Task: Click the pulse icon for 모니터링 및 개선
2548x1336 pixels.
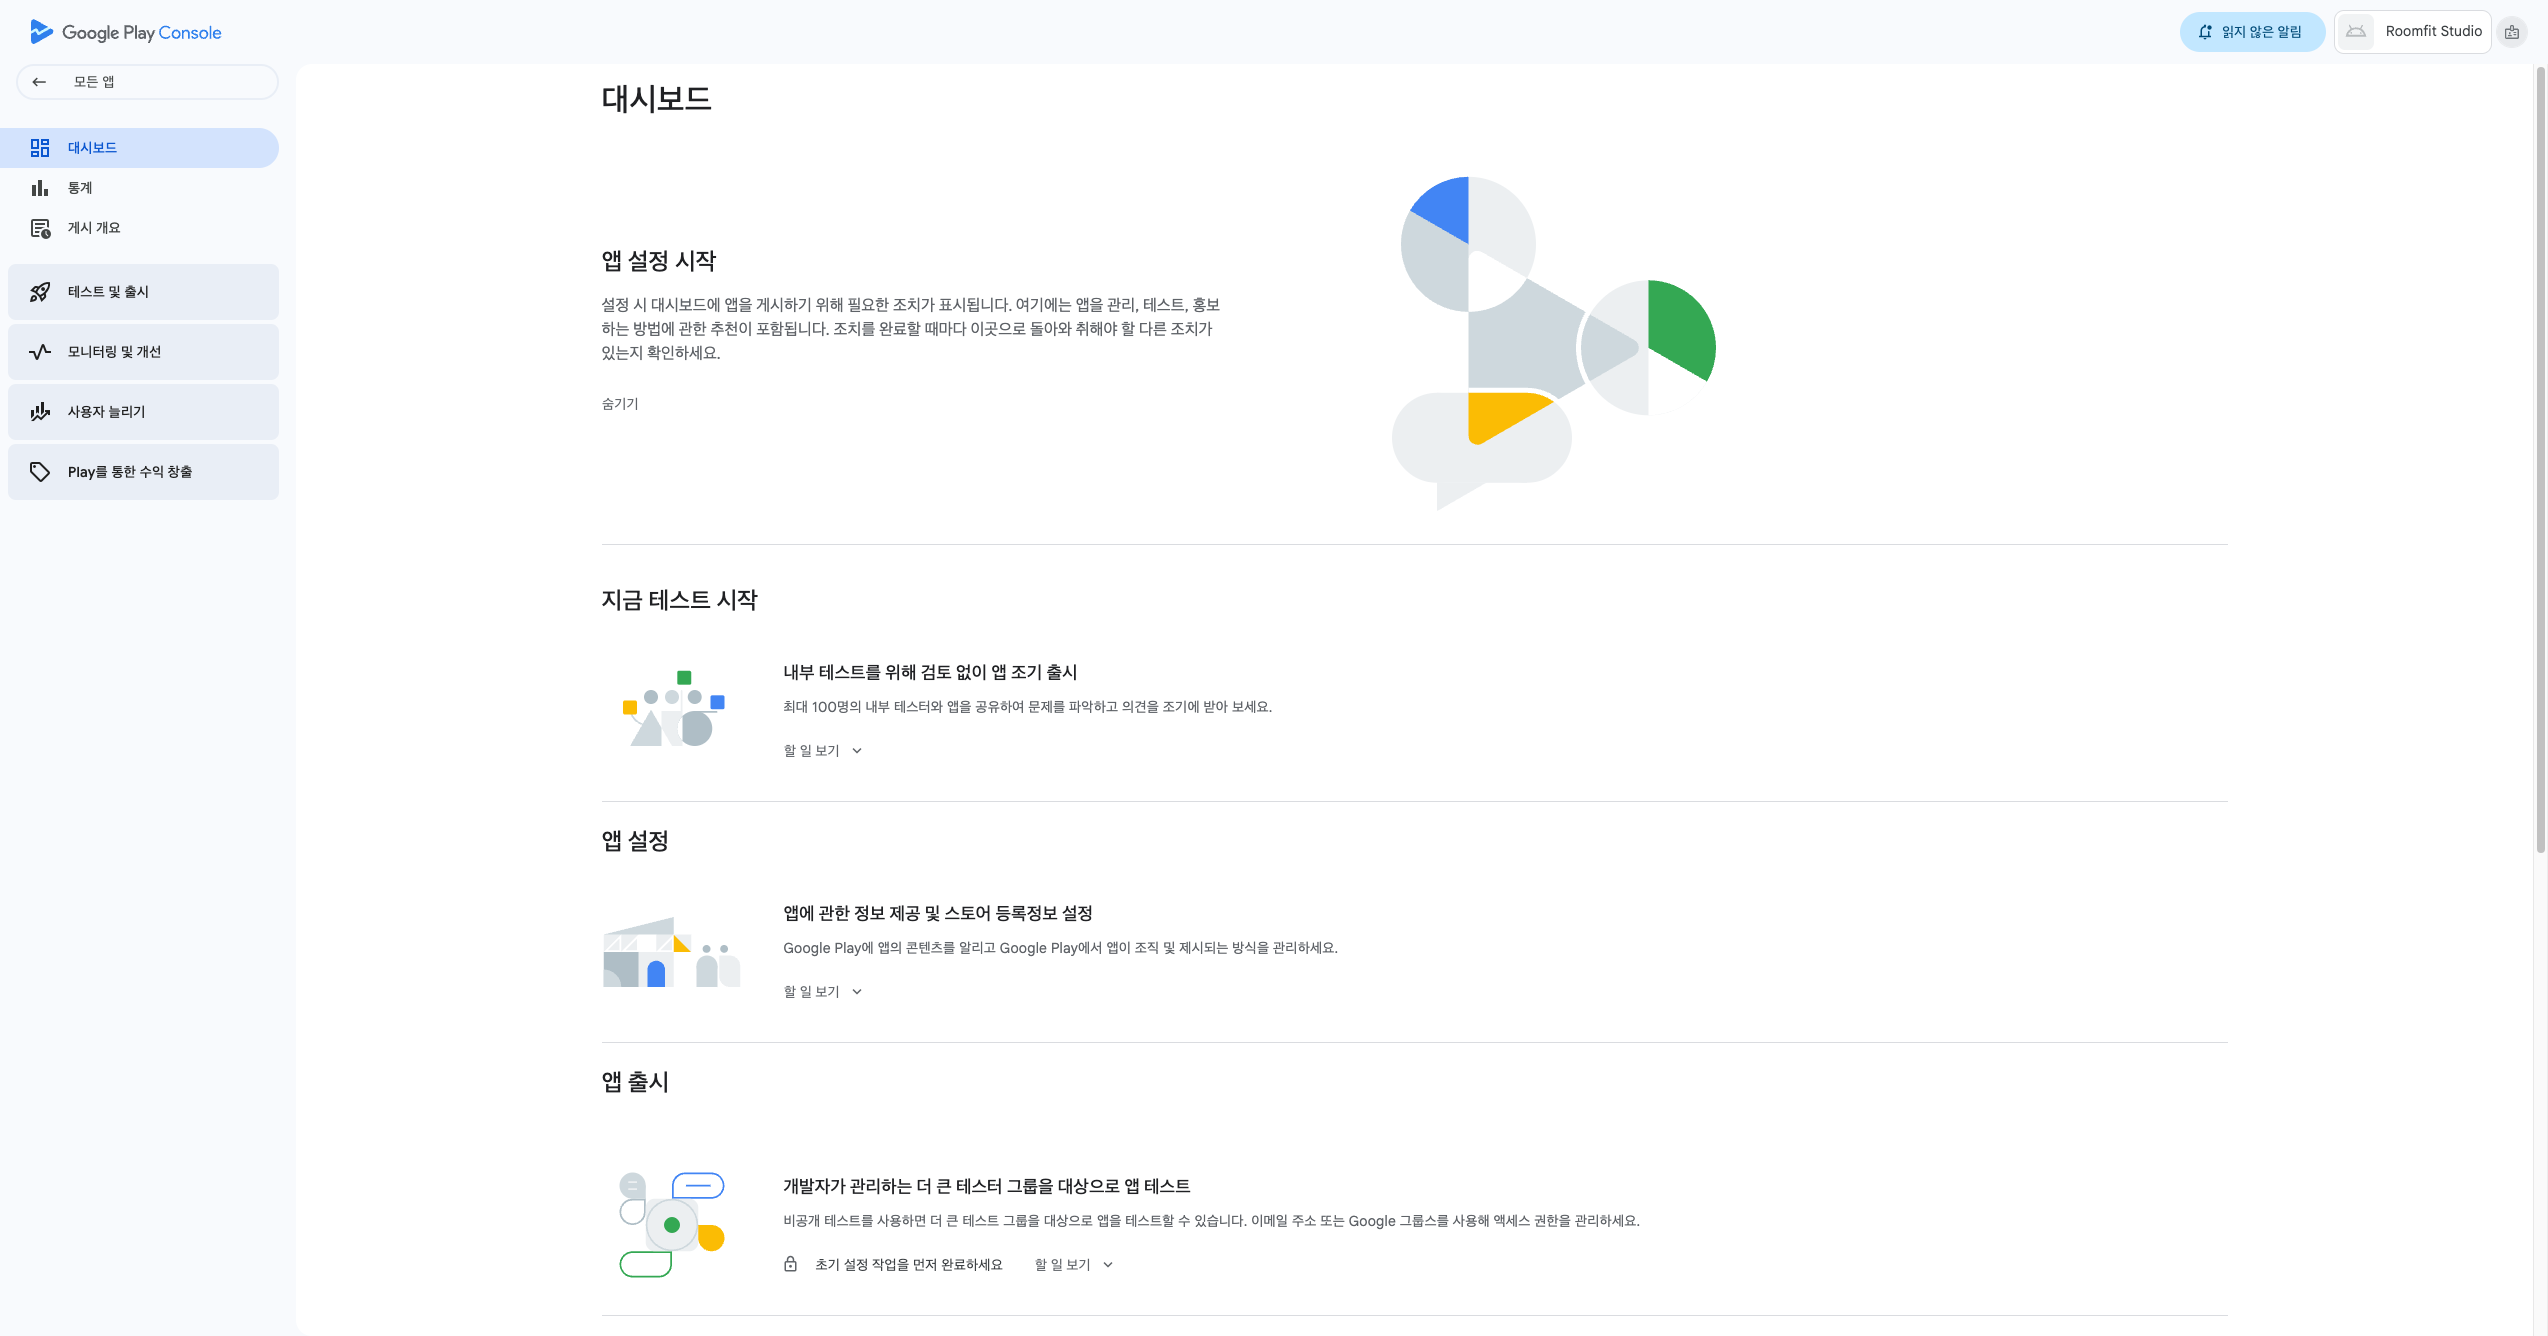Action: point(40,352)
